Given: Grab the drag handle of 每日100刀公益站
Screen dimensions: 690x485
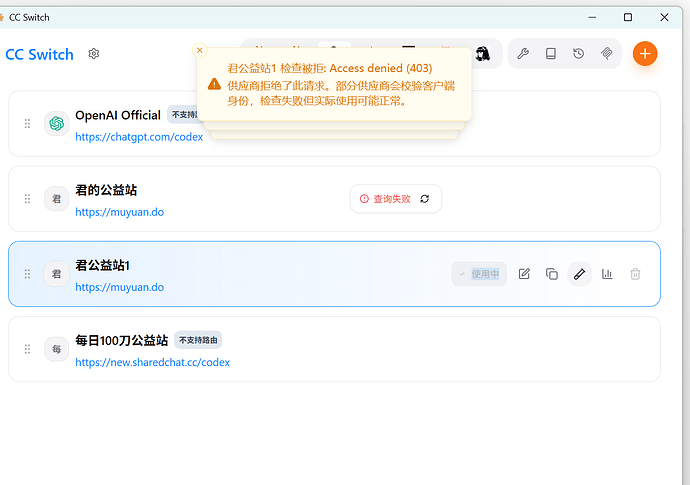Looking at the screenshot, I should 27,349.
